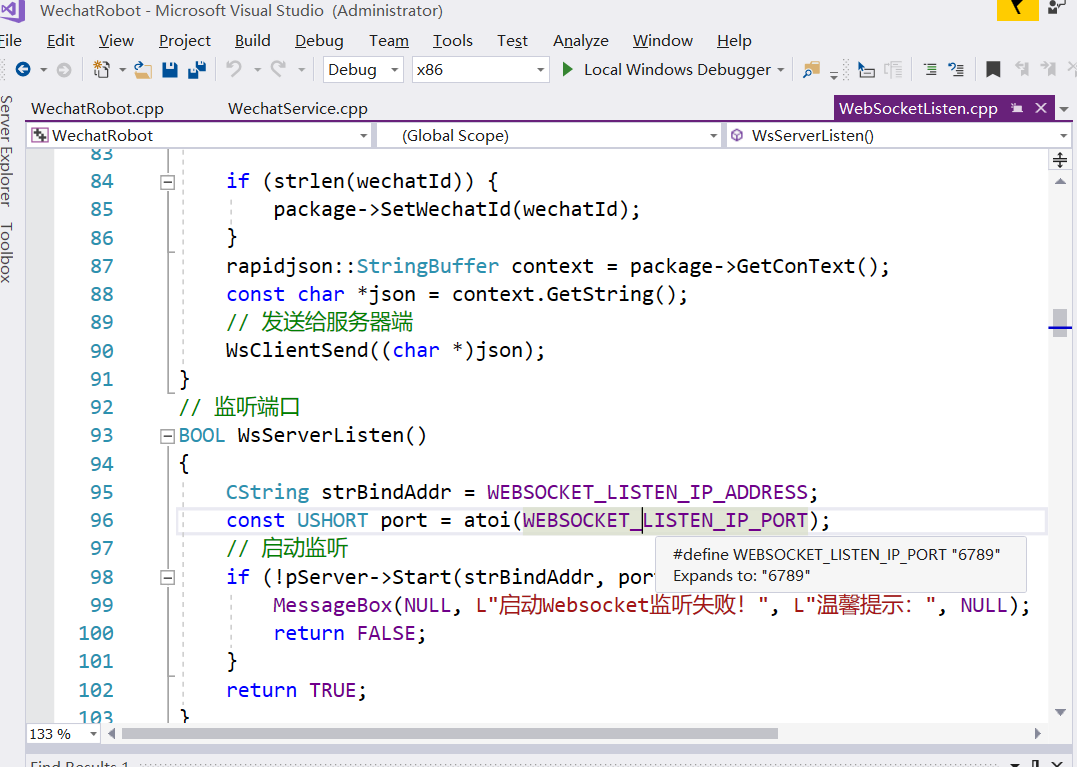Screen dimensions: 1077x767
Task: Open the Undo history dropdown arrow
Action: tap(258, 70)
